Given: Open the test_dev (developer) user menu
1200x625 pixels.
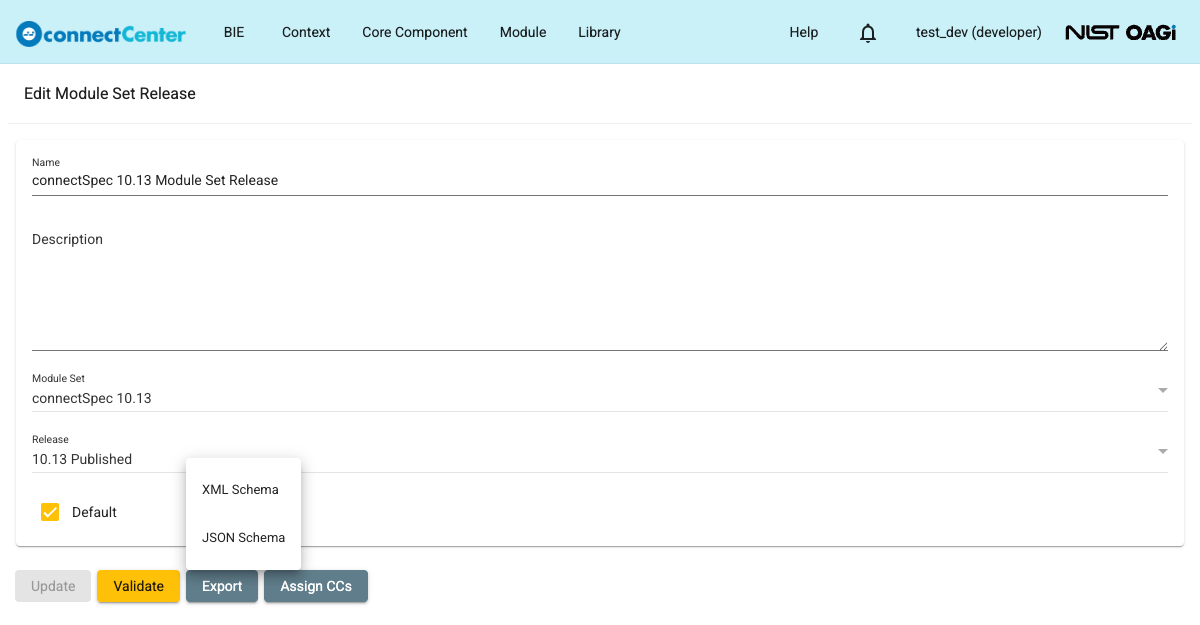Looking at the screenshot, I should pyautogui.click(x=979, y=32).
